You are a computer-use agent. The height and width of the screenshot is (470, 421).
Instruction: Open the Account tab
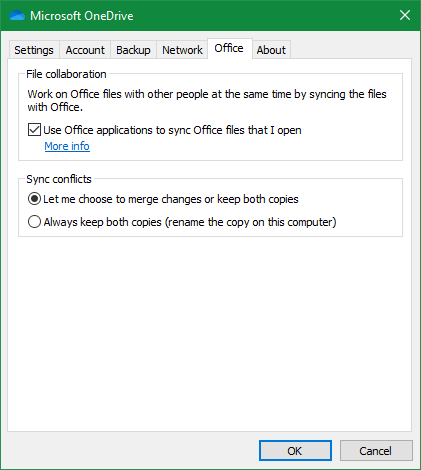(85, 50)
